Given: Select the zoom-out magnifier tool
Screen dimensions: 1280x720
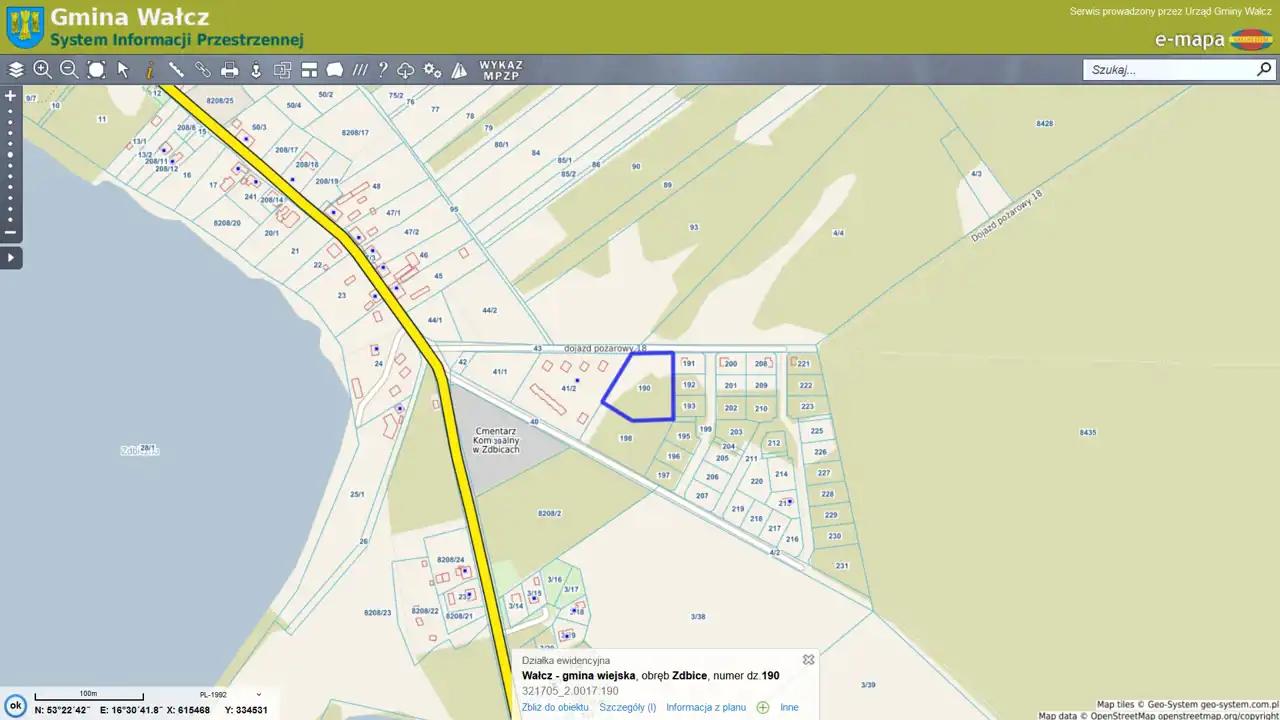Looking at the screenshot, I should (69, 70).
